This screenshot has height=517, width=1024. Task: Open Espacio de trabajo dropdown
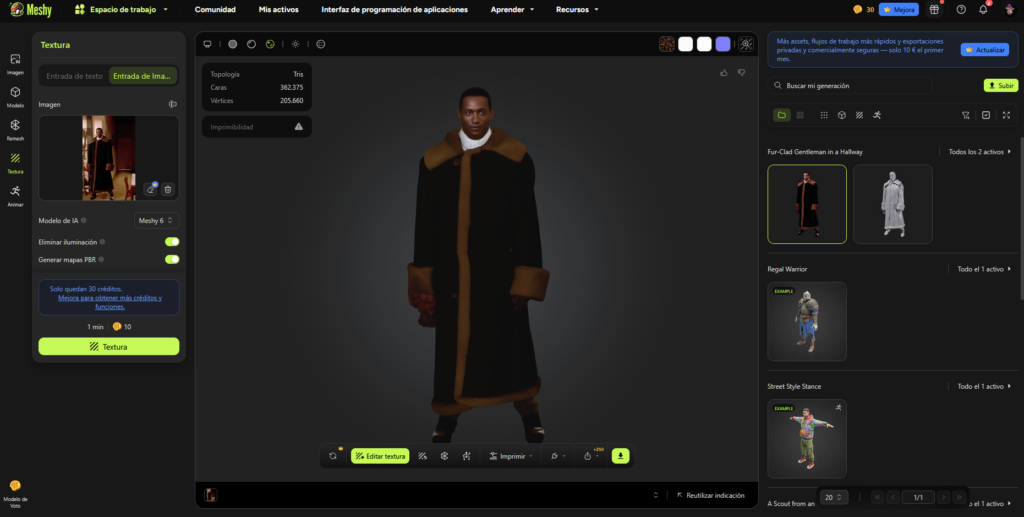[x=121, y=10]
